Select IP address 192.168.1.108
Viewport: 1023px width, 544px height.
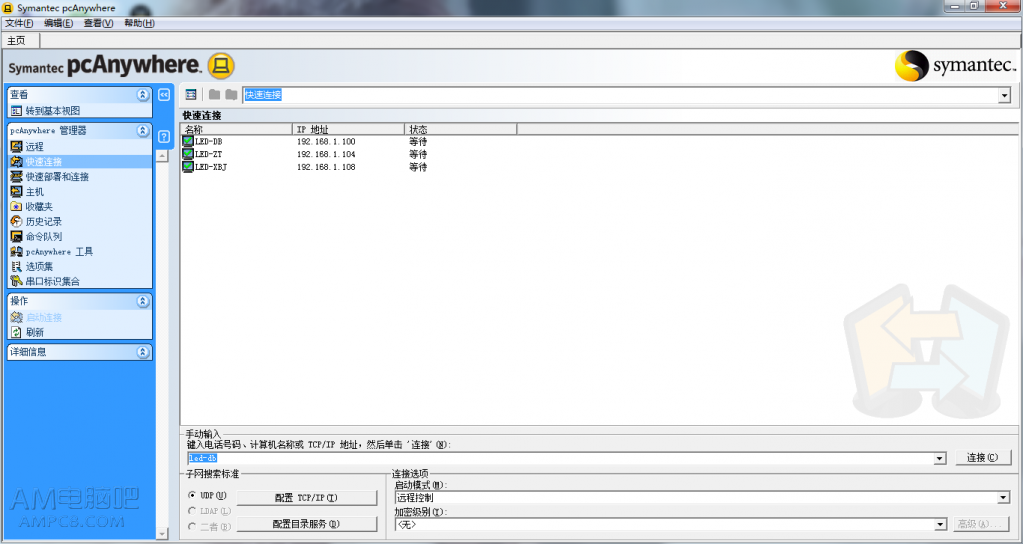(x=326, y=167)
